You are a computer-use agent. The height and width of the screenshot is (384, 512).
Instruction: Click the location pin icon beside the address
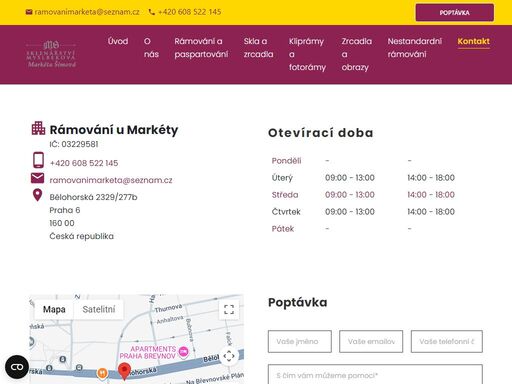[38, 195]
